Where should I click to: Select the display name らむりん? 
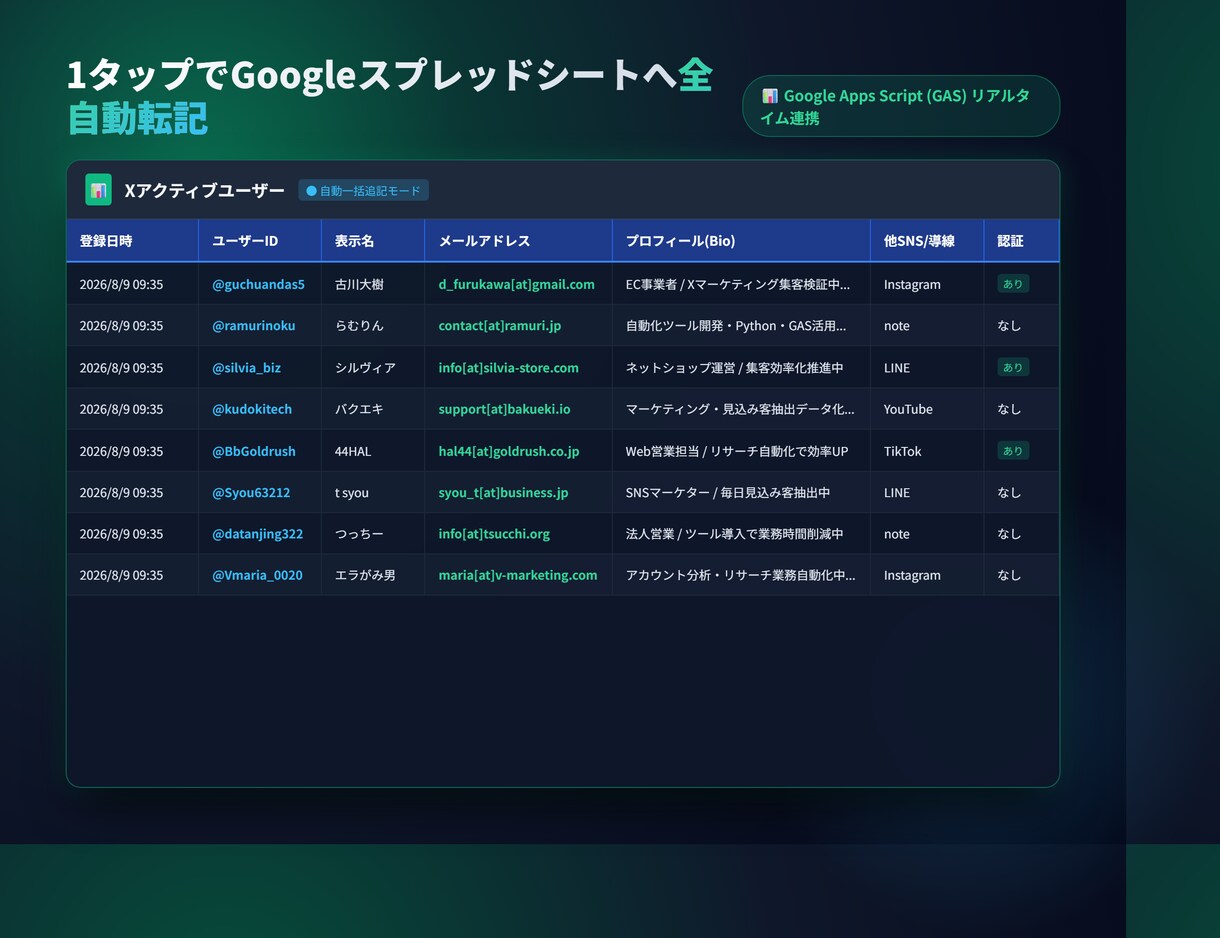(x=359, y=326)
